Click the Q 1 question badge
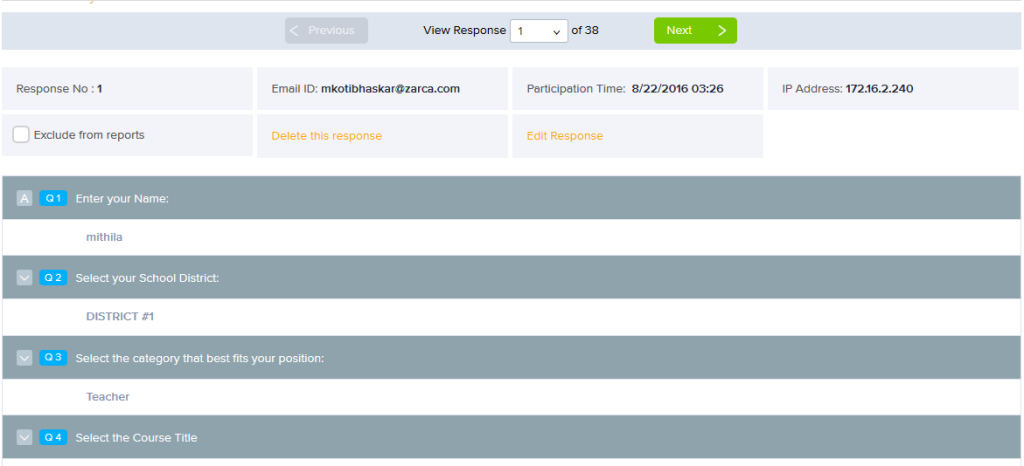Viewport: 1024px width, 466px height. (x=53, y=198)
